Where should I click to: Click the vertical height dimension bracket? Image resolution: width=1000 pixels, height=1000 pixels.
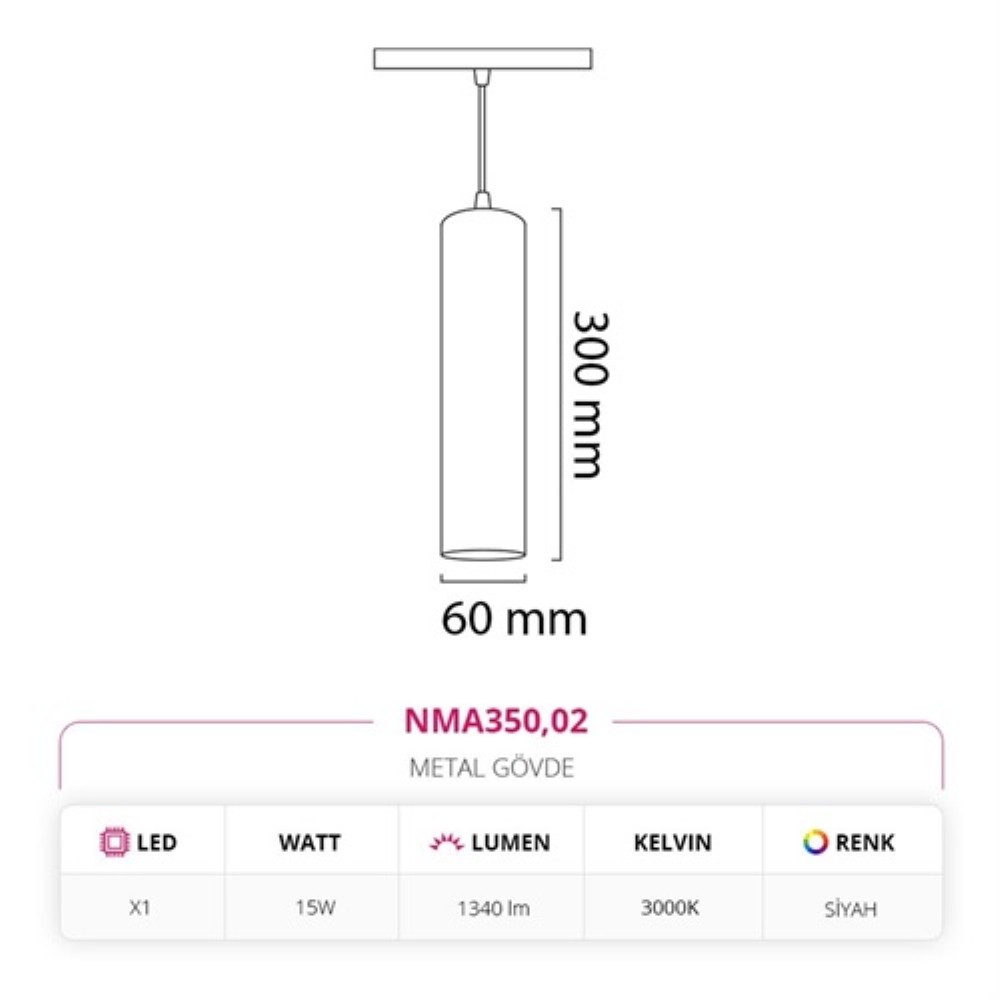point(557,384)
